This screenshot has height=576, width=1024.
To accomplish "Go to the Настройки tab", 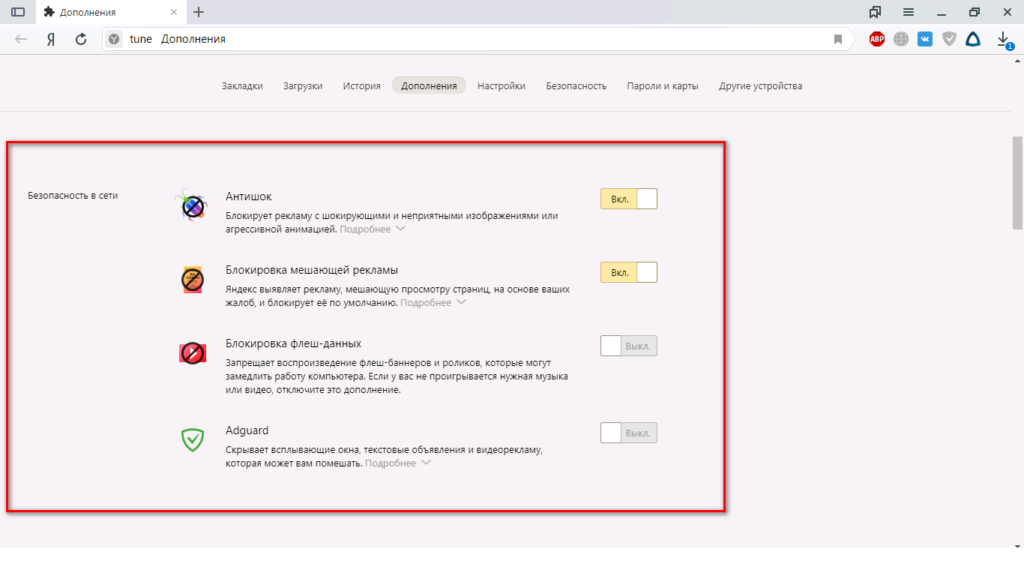I will pyautogui.click(x=501, y=86).
